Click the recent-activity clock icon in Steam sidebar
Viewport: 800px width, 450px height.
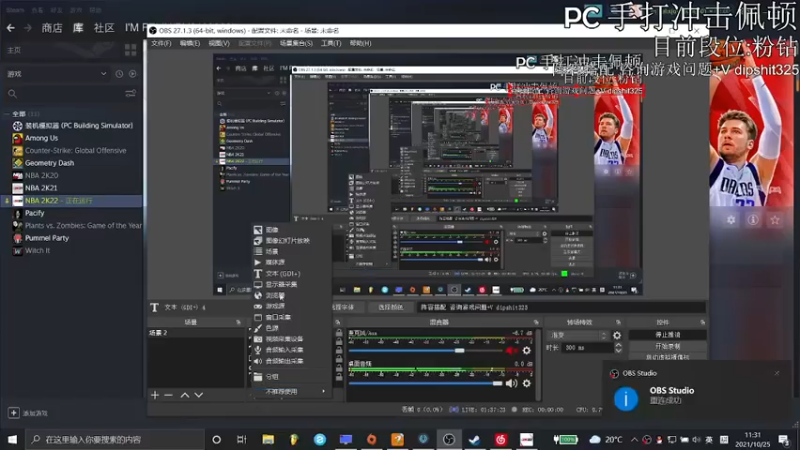click(x=119, y=74)
